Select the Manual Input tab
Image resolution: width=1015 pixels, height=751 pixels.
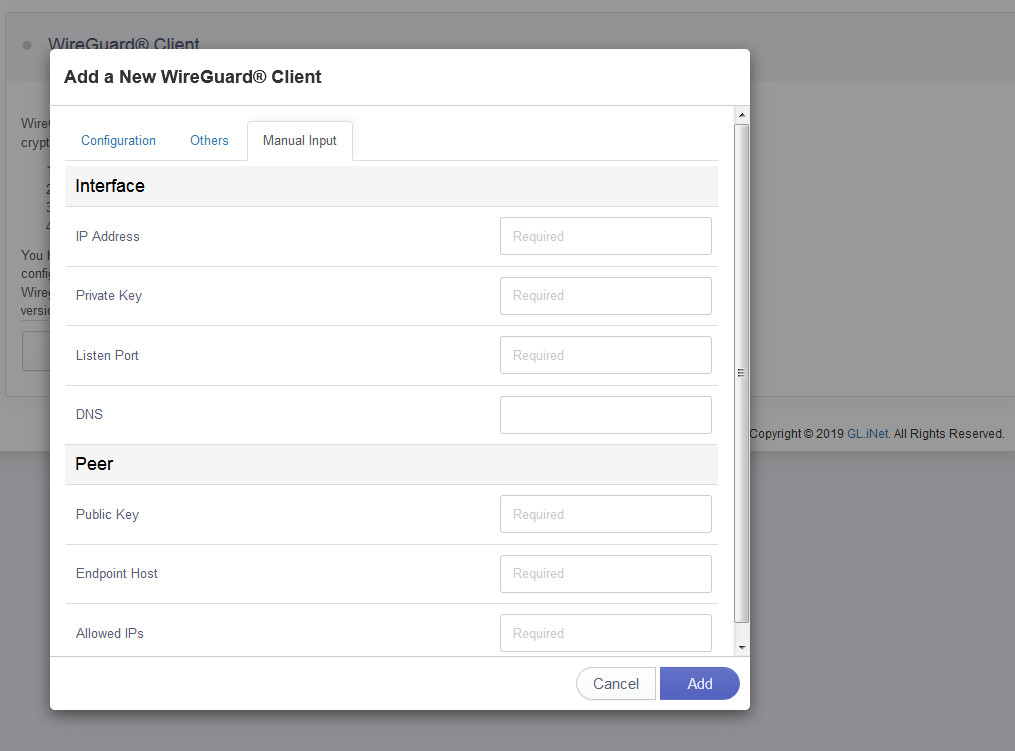click(299, 141)
